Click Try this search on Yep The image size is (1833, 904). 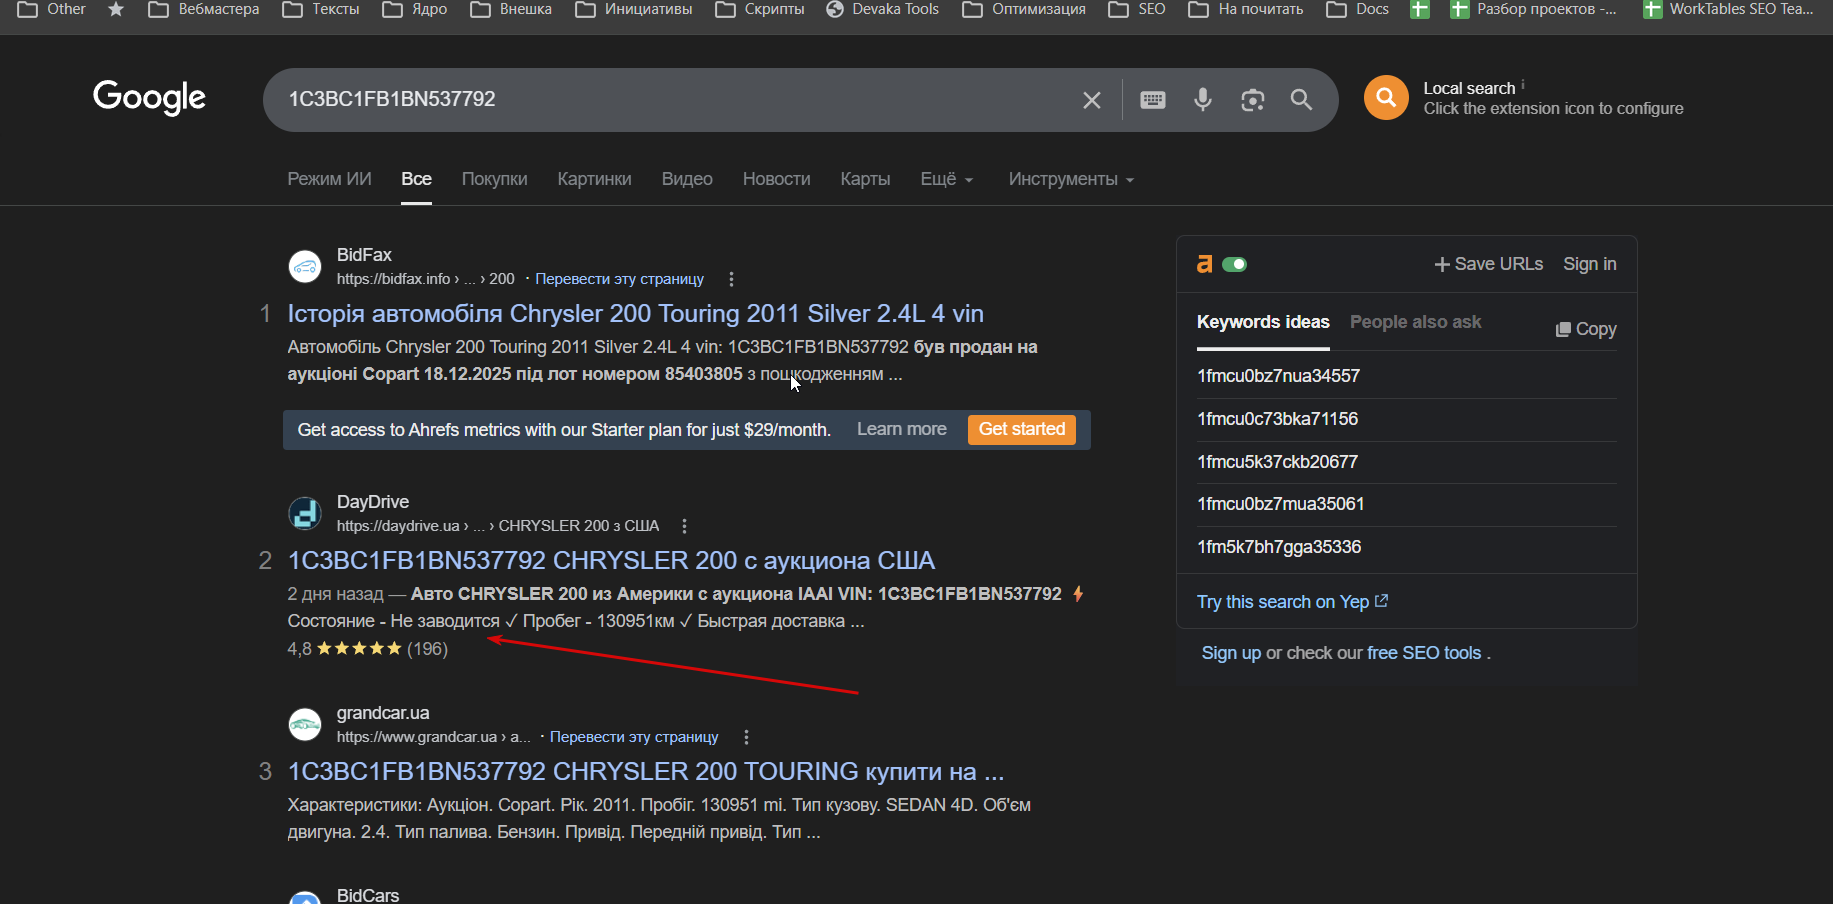(1292, 602)
